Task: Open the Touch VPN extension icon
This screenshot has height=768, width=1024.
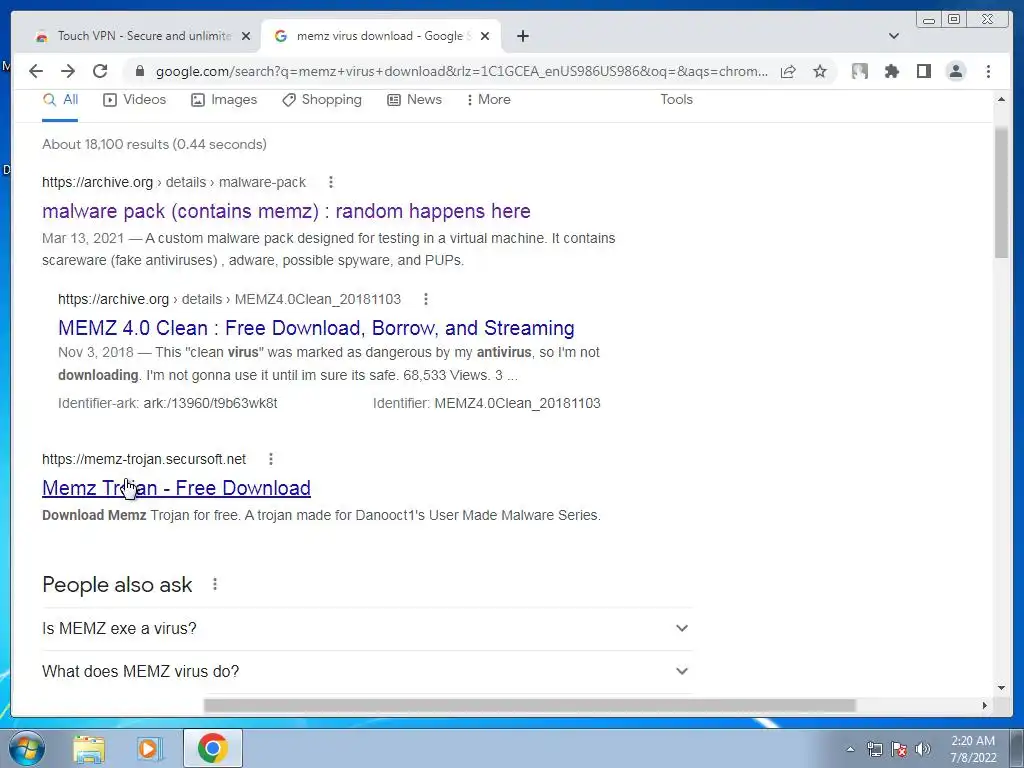Action: [859, 71]
